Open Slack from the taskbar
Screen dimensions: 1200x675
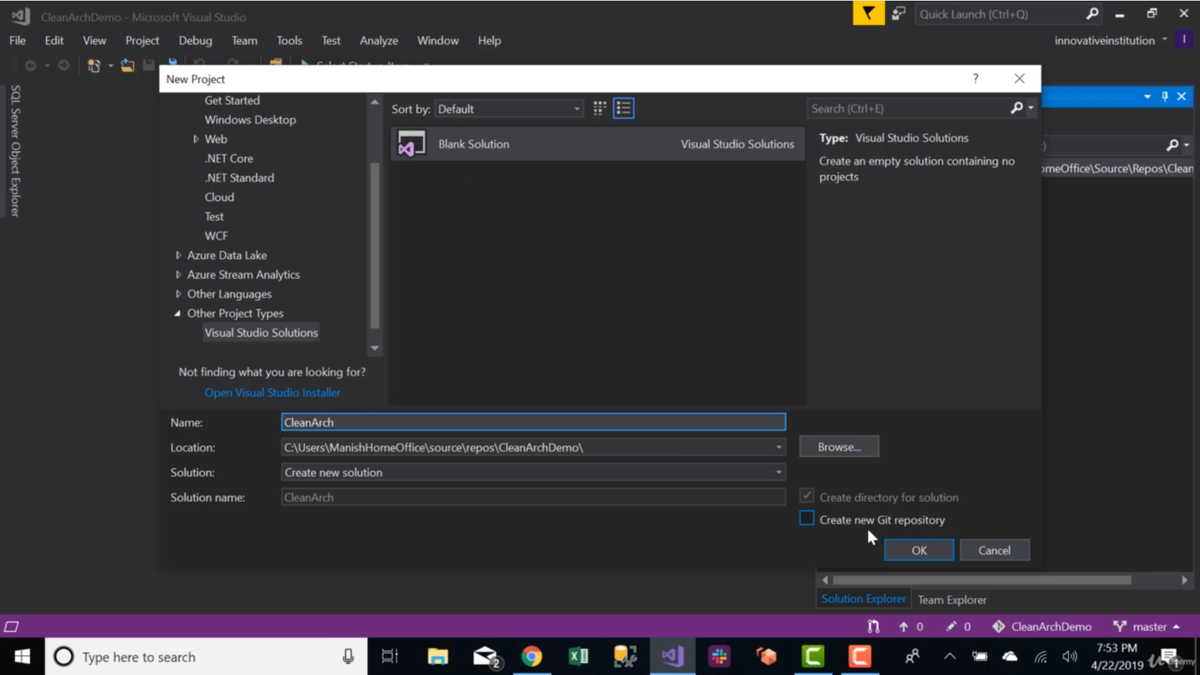[719, 657]
